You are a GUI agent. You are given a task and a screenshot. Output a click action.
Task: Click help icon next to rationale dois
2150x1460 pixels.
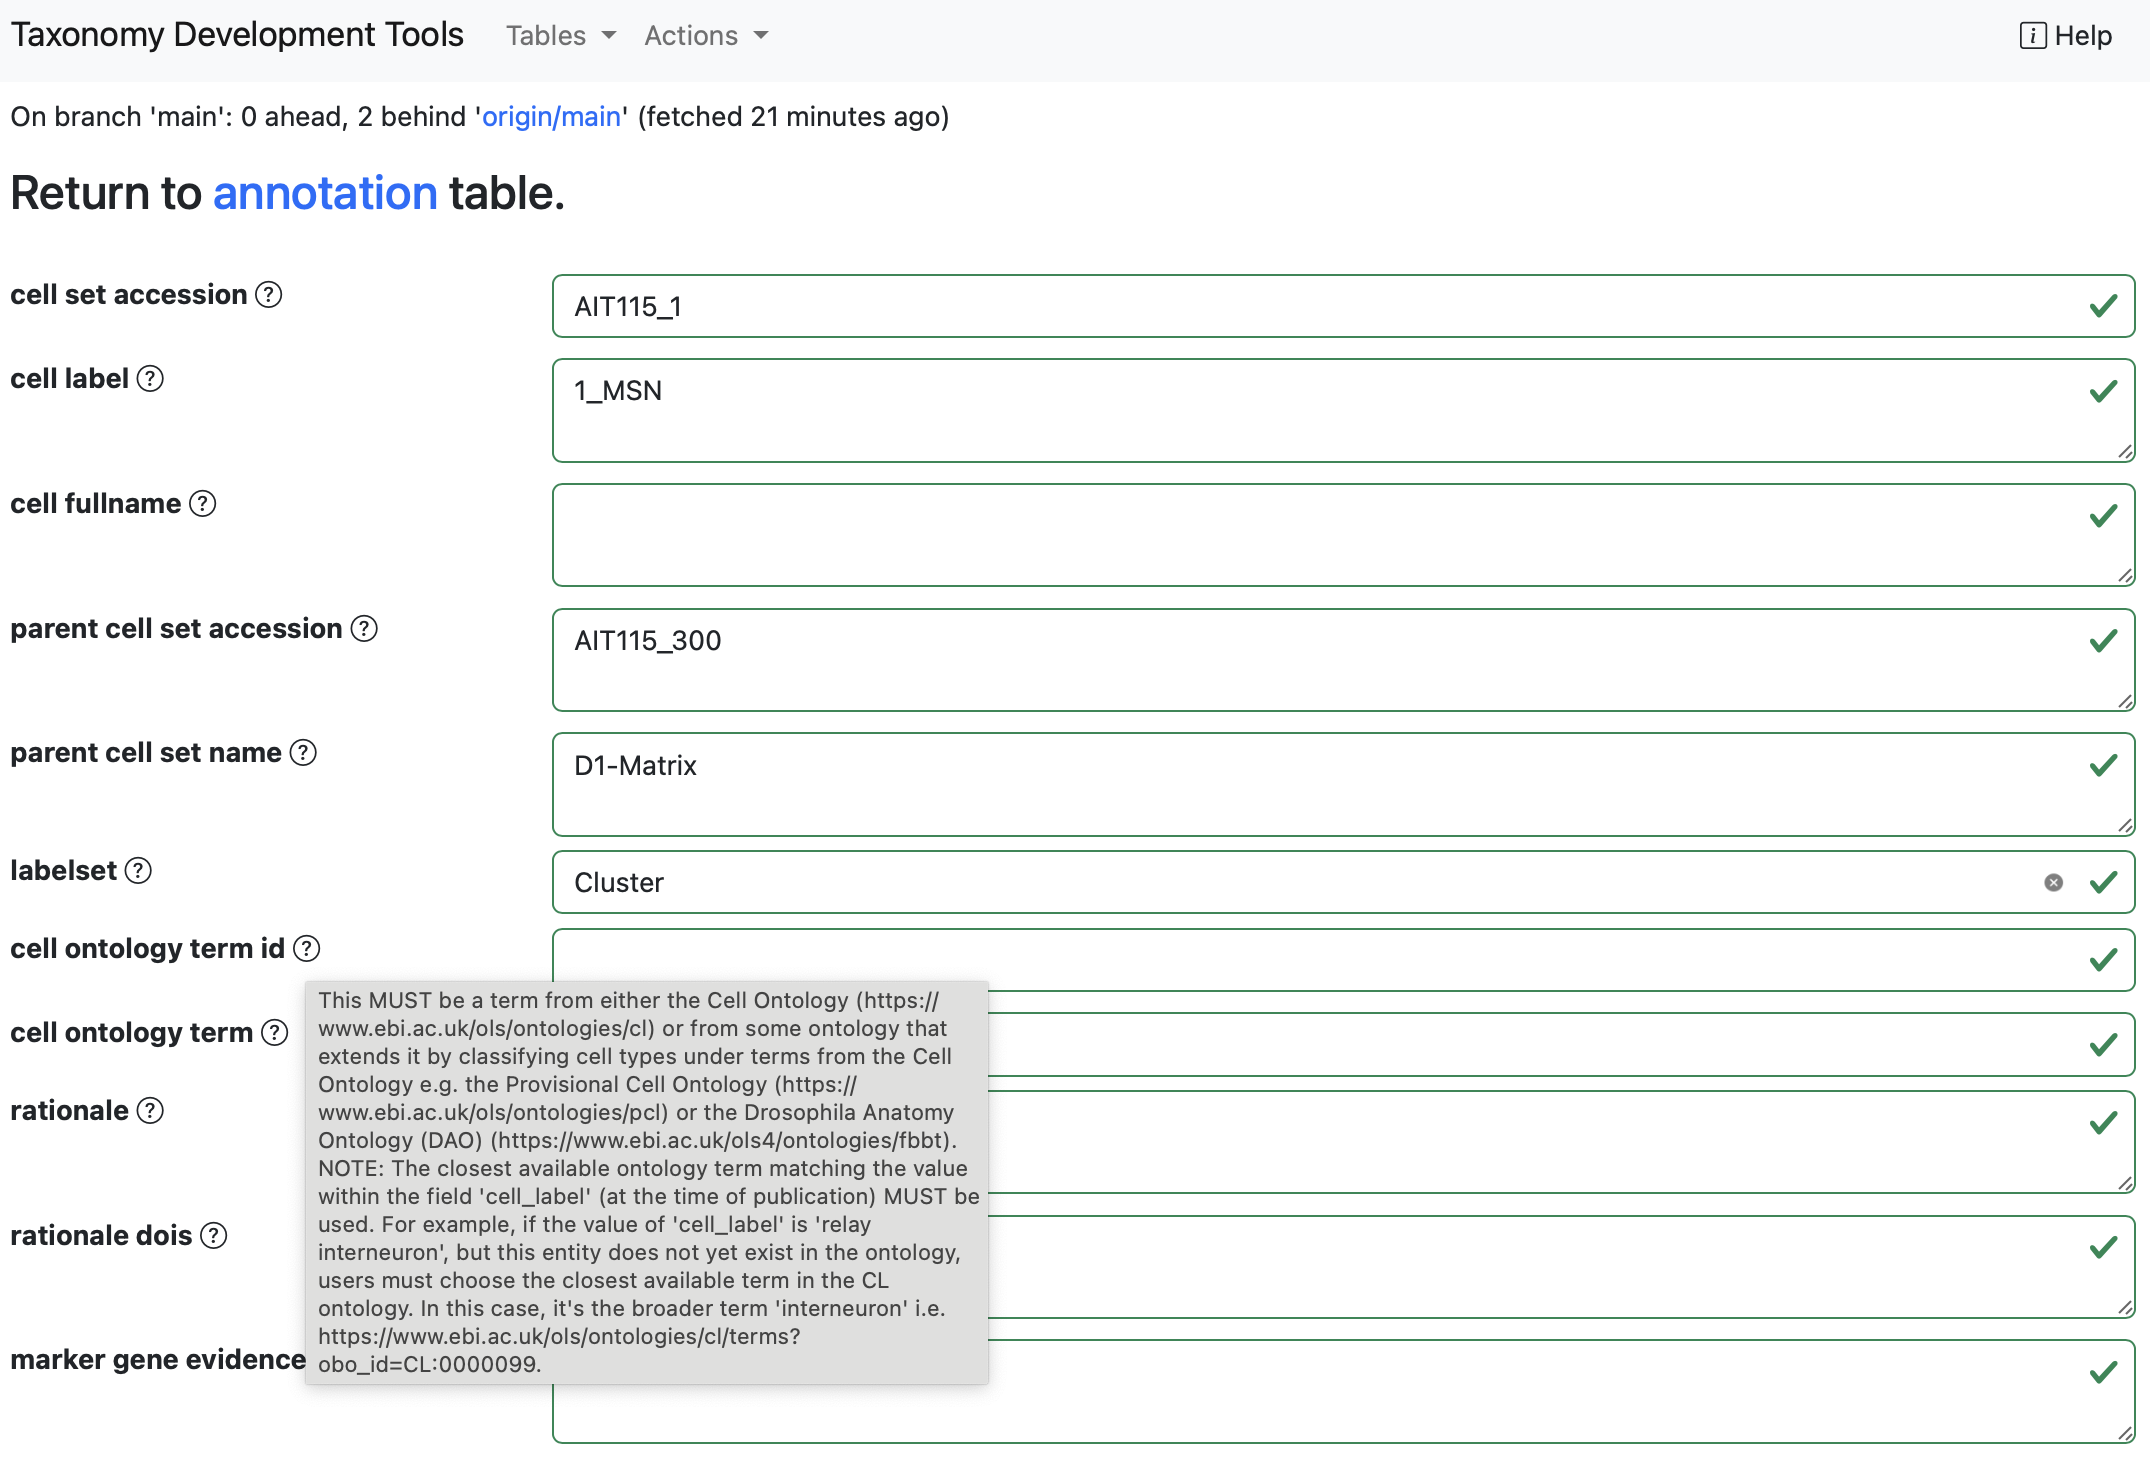(x=214, y=1236)
